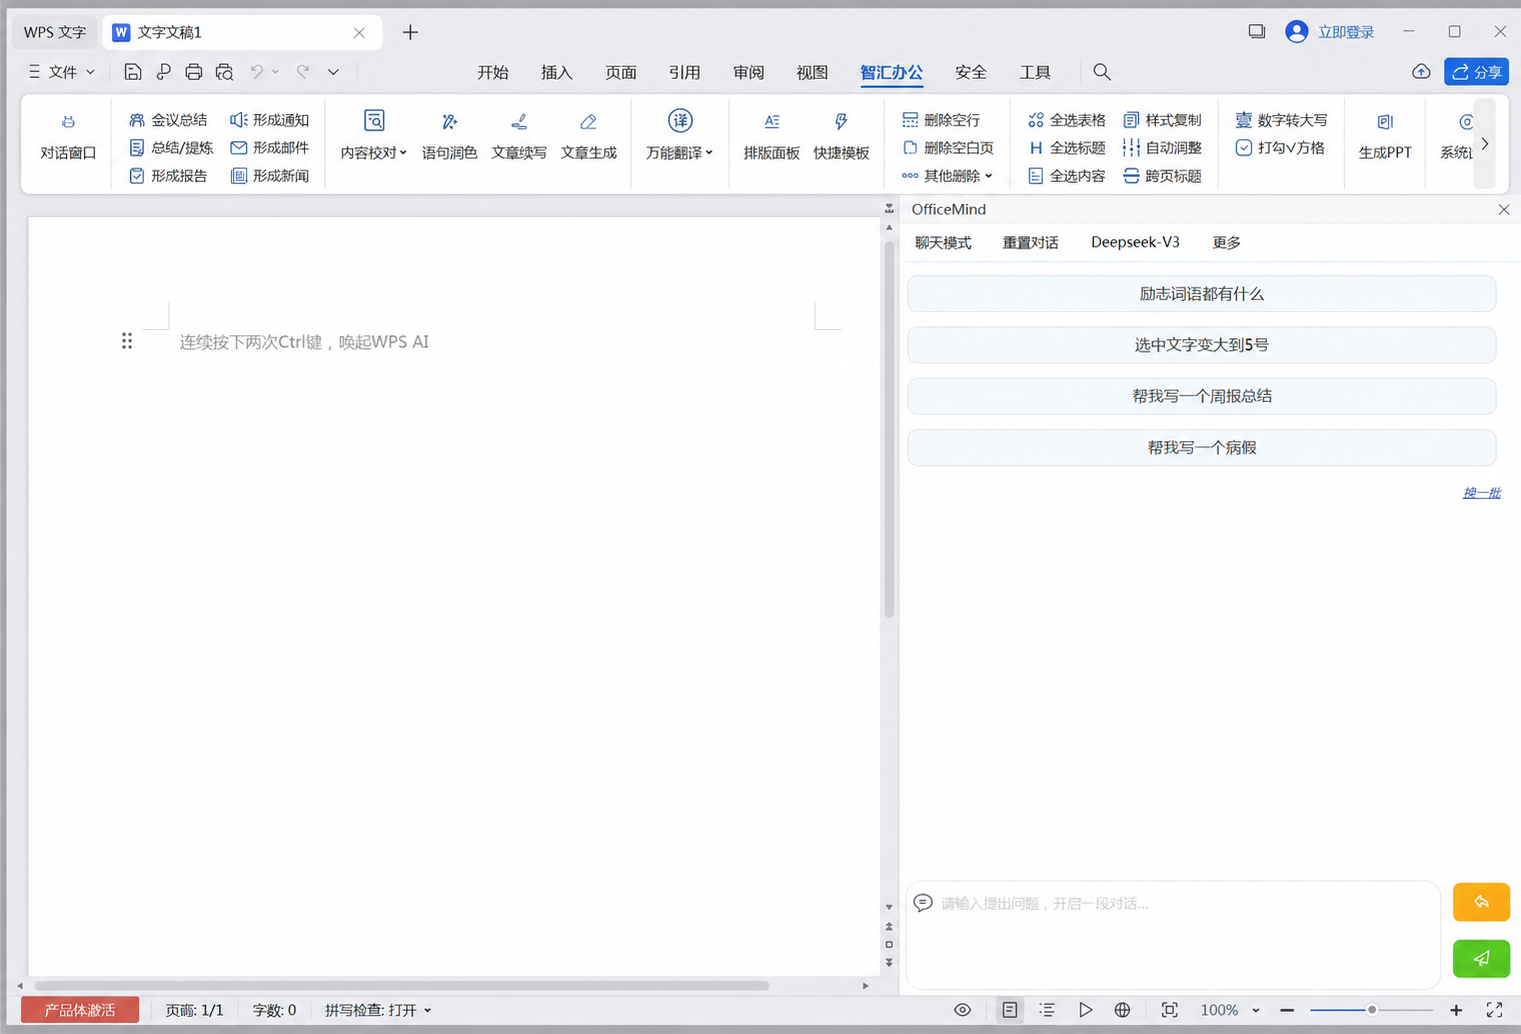Click 形成通知 generate notice
1521x1034 pixels.
(x=270, y=120)
